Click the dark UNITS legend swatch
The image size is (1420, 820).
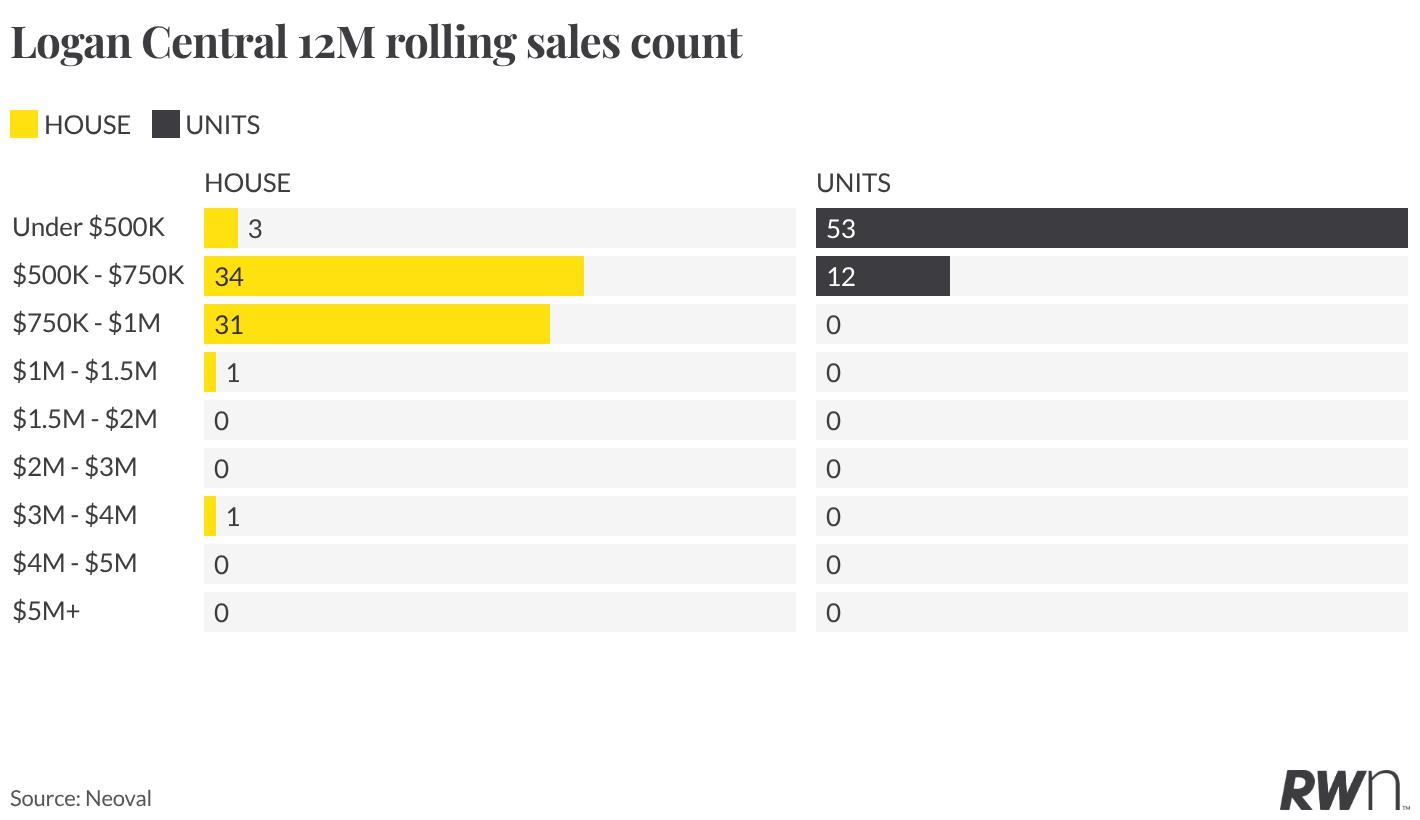[x=166, y=124]
